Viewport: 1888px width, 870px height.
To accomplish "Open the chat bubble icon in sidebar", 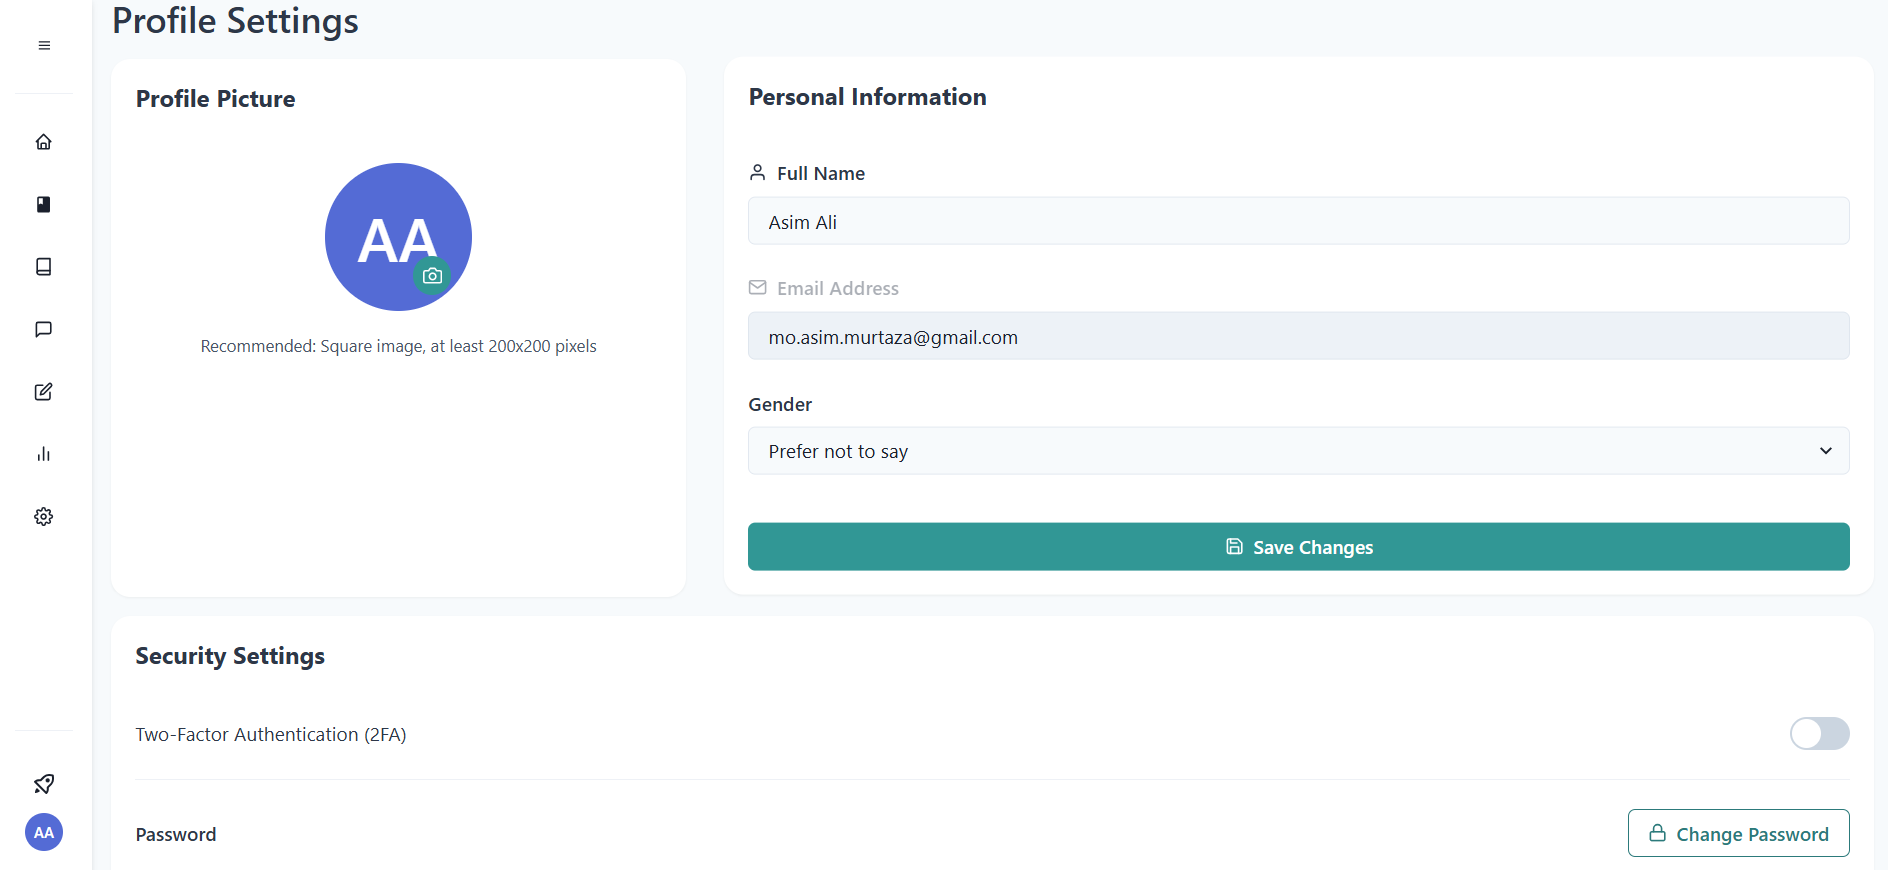I will click(x=44, y=329).
